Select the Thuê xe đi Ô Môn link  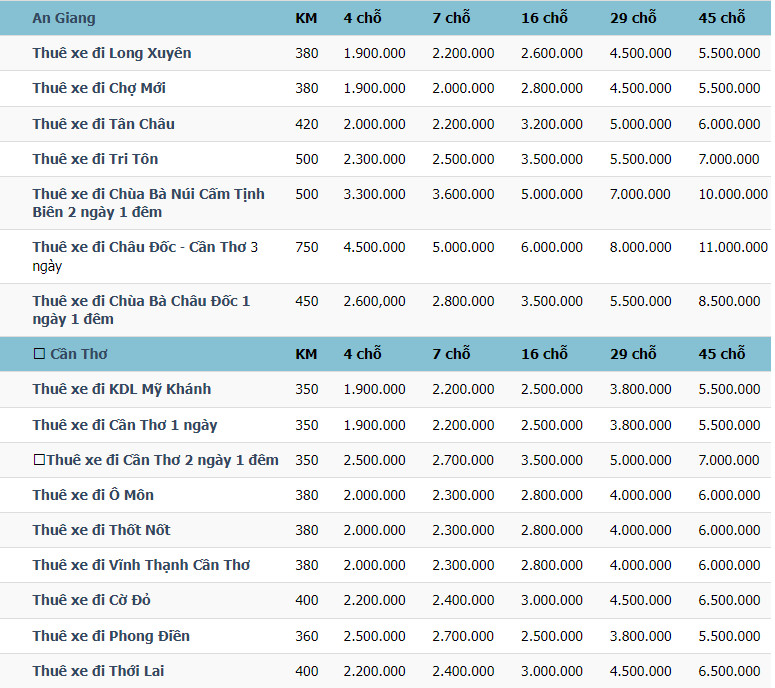pos(93,495)
